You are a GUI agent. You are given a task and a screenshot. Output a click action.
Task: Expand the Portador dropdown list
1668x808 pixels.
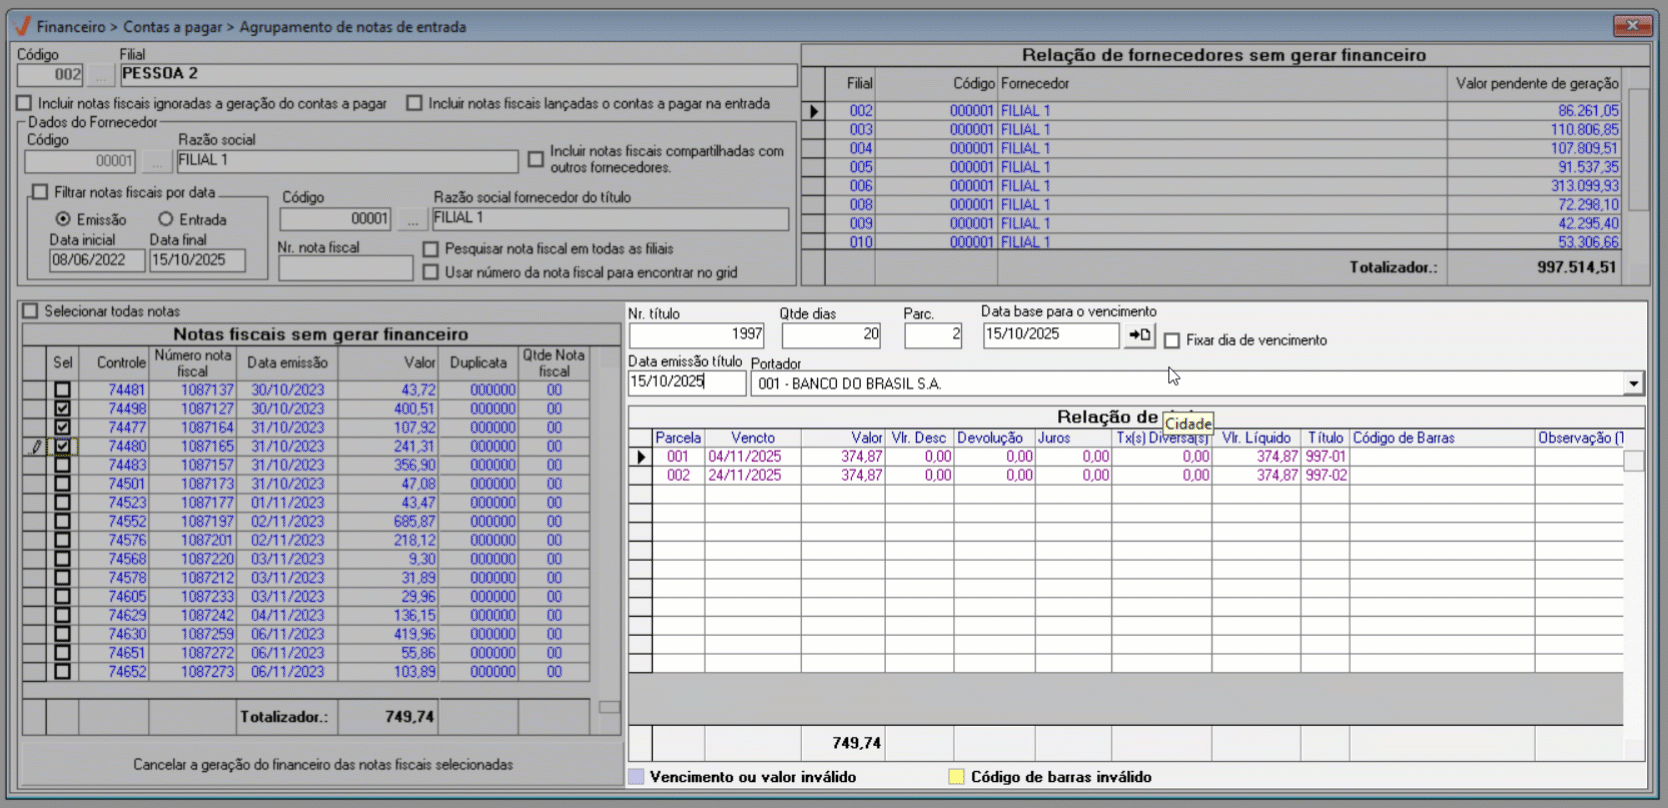pos(1633,384)
